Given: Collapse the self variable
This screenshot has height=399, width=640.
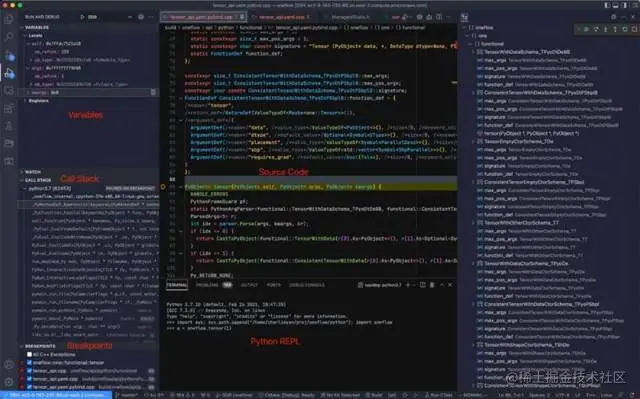Looking at the screenshot, I should coord(28,44).
